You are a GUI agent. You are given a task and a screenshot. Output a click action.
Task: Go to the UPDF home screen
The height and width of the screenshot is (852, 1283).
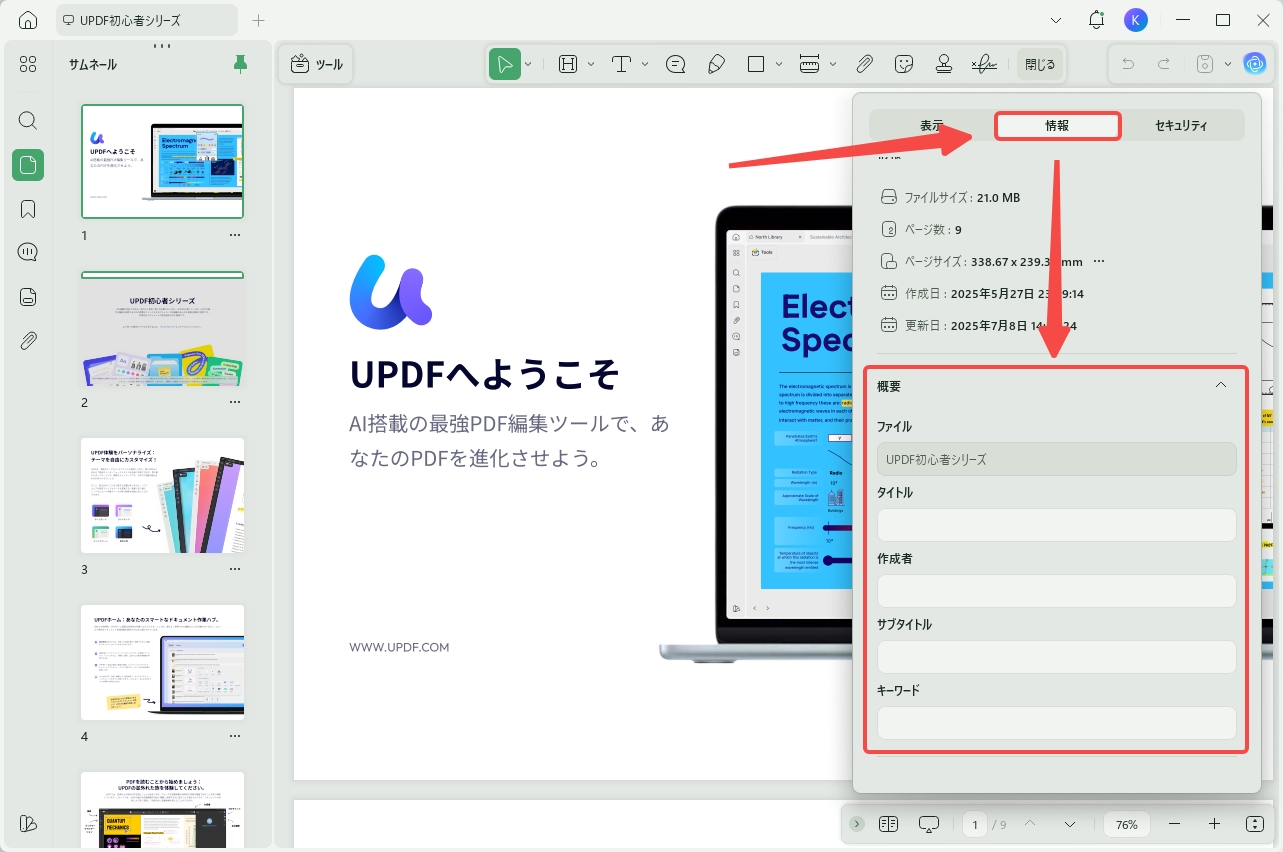(x=28, y=20)
